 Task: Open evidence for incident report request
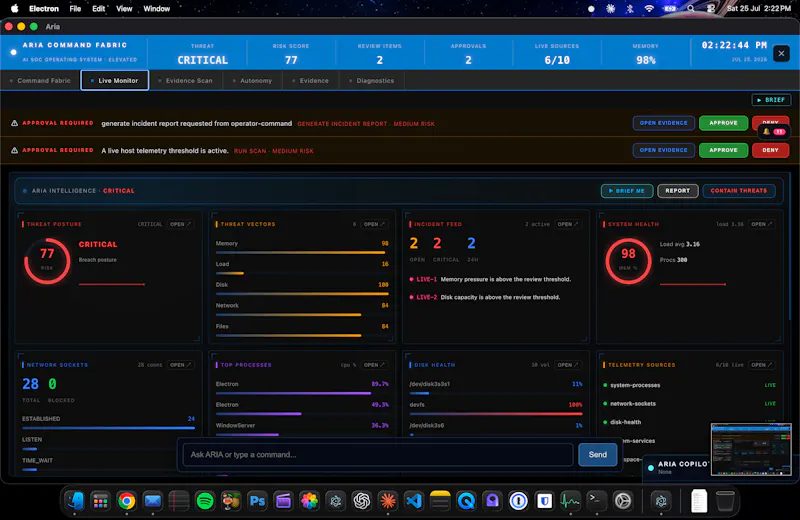(663, 123)
